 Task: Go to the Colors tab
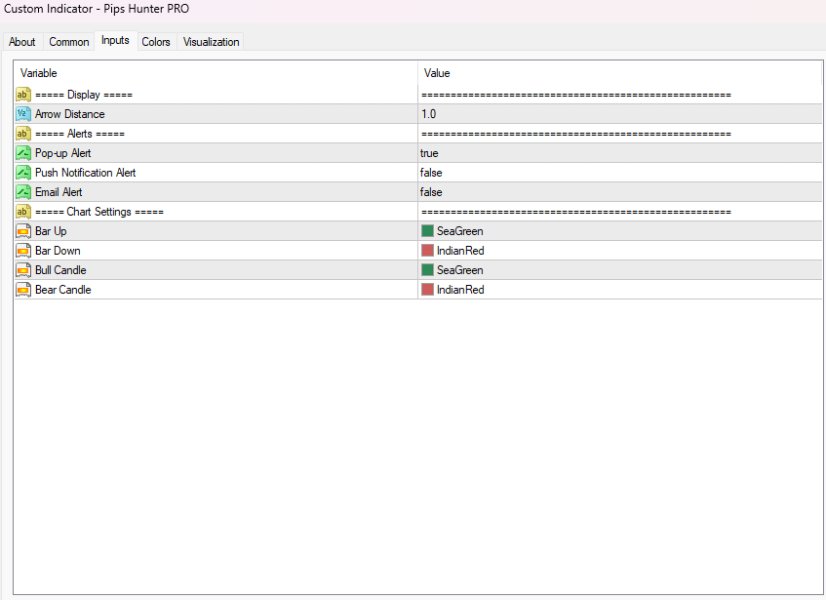tap(156, 42)
